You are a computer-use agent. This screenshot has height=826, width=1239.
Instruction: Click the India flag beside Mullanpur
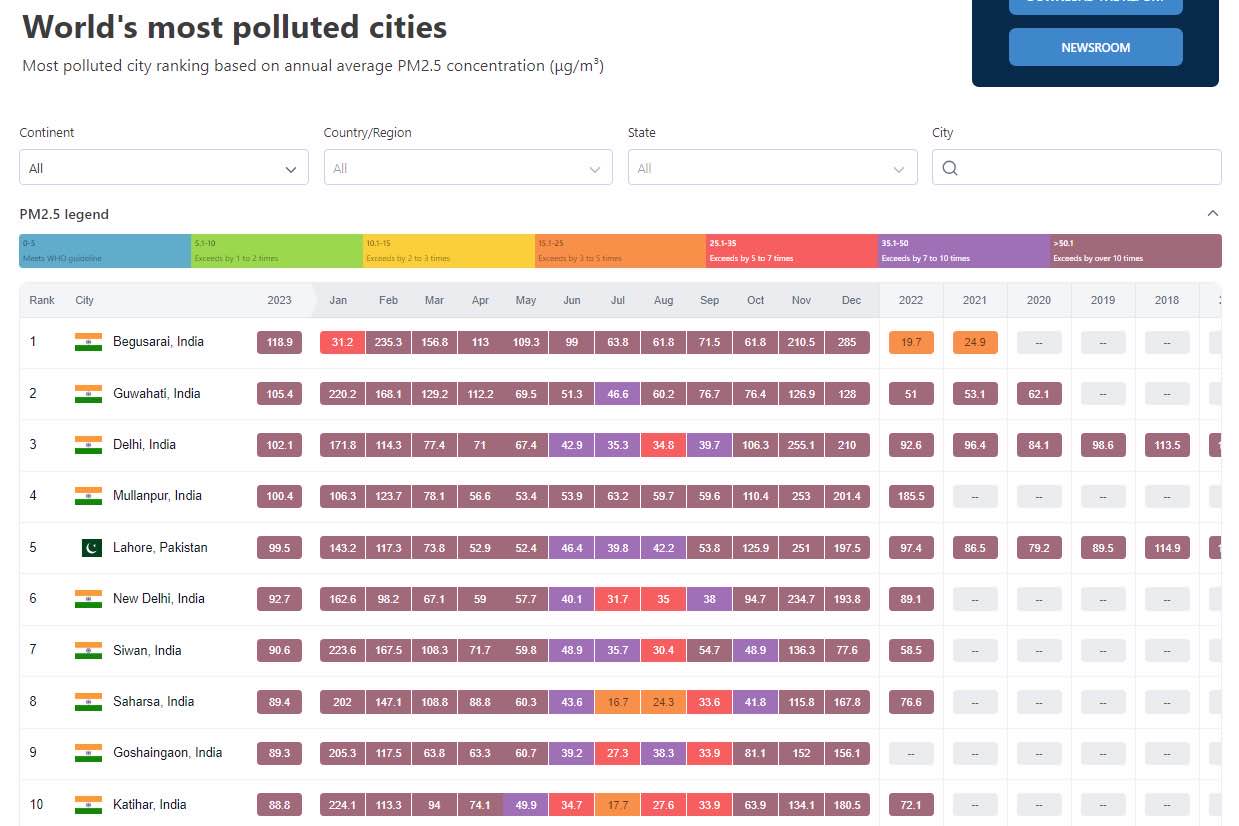point(88,496)
